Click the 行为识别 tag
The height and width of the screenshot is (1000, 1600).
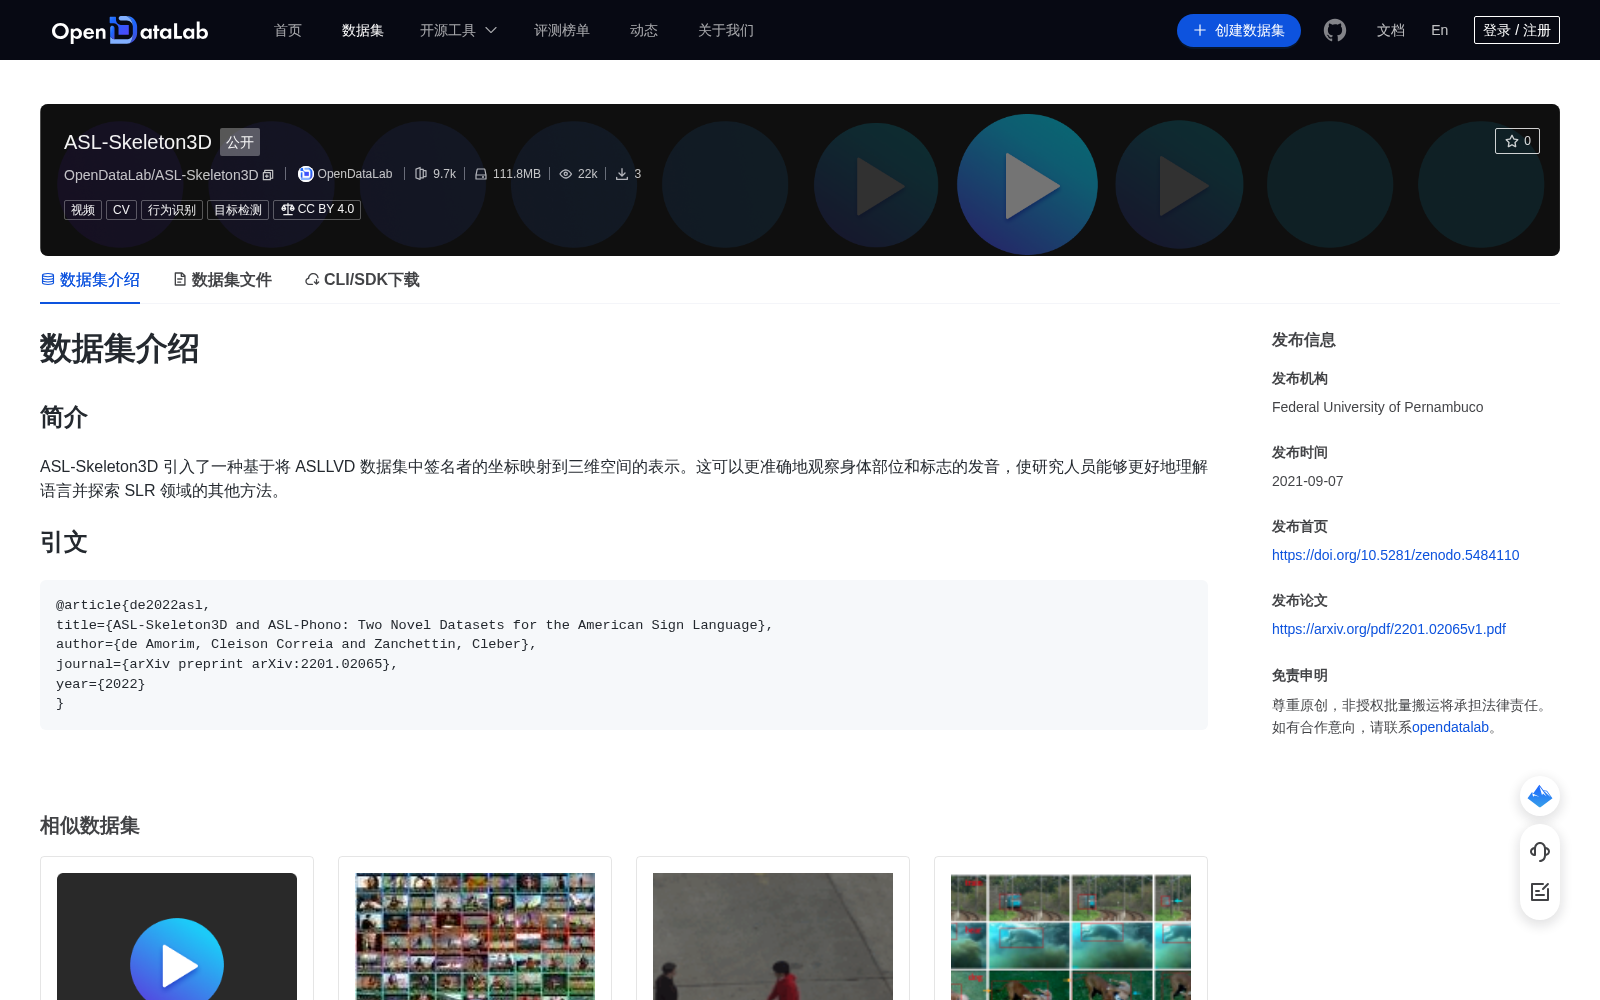pos(172,210)
